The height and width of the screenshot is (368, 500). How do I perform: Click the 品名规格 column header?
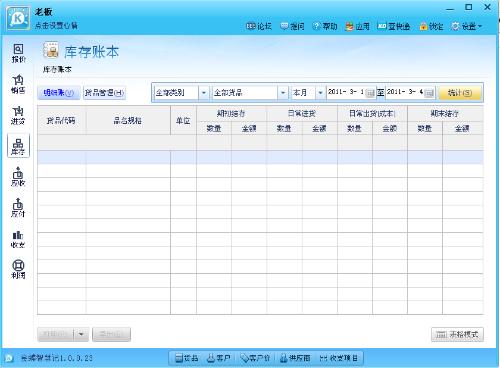pos(128,120)
